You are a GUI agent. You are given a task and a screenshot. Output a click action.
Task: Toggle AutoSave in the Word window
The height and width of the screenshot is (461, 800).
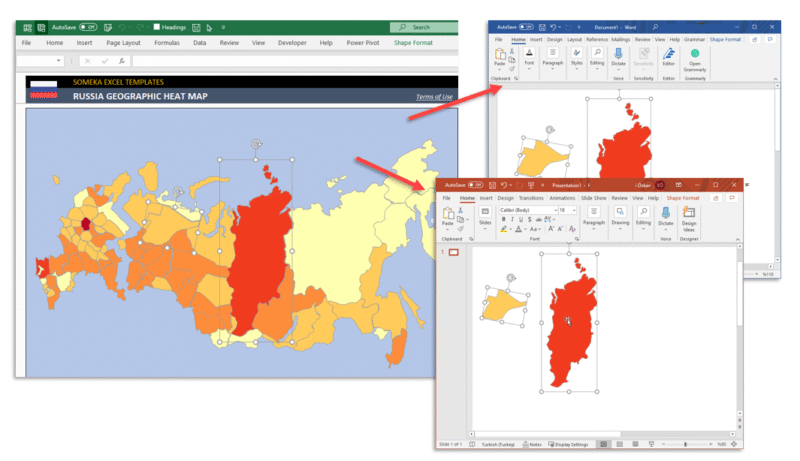point(527,27)
